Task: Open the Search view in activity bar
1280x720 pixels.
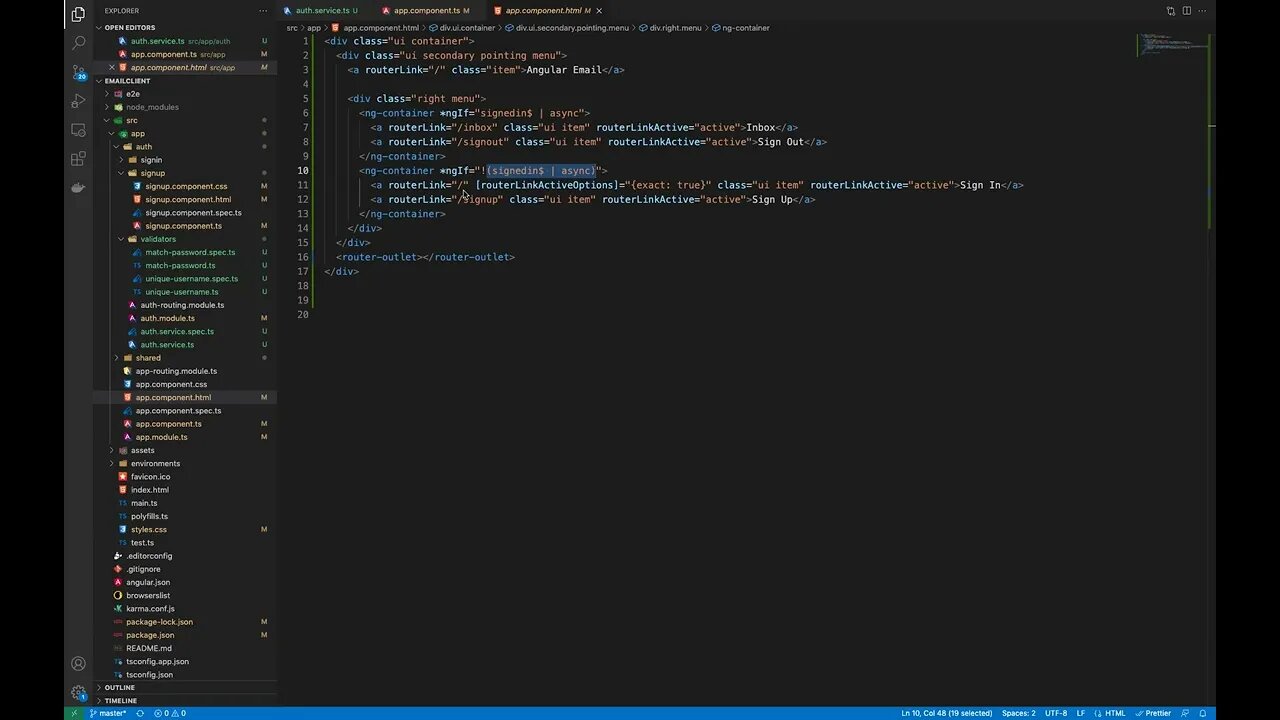Action: pos(78,43)
